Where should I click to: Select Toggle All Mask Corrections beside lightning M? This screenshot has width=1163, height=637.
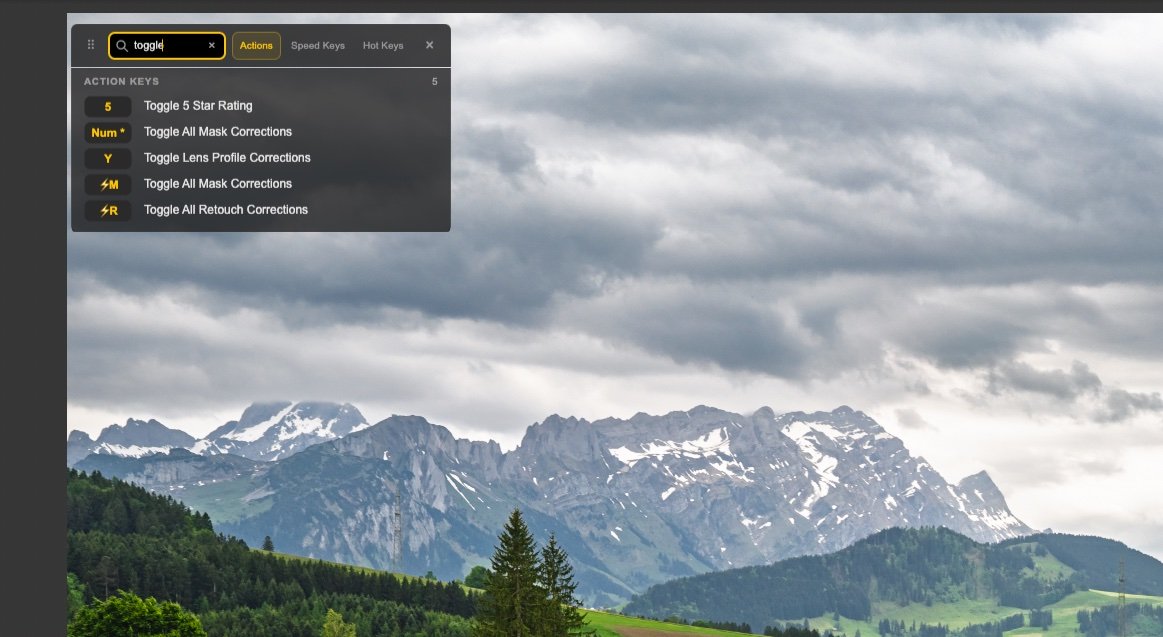coord(218,184)
